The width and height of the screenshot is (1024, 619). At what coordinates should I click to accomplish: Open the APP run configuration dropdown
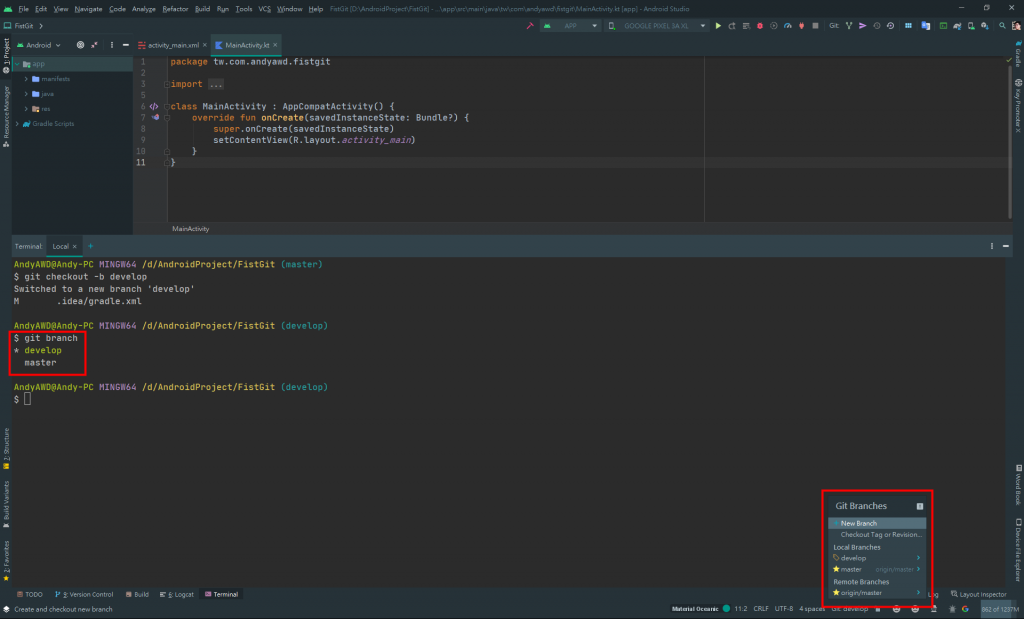tap(571, 26)
